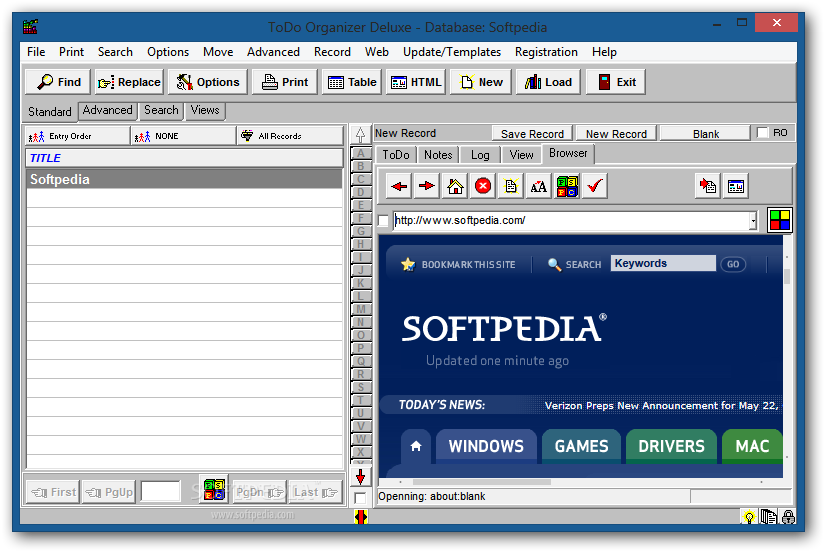Open the Log record tab
The width and height of the screenshot is (825, 552).
pyautogui.click(x=480, y=155)
